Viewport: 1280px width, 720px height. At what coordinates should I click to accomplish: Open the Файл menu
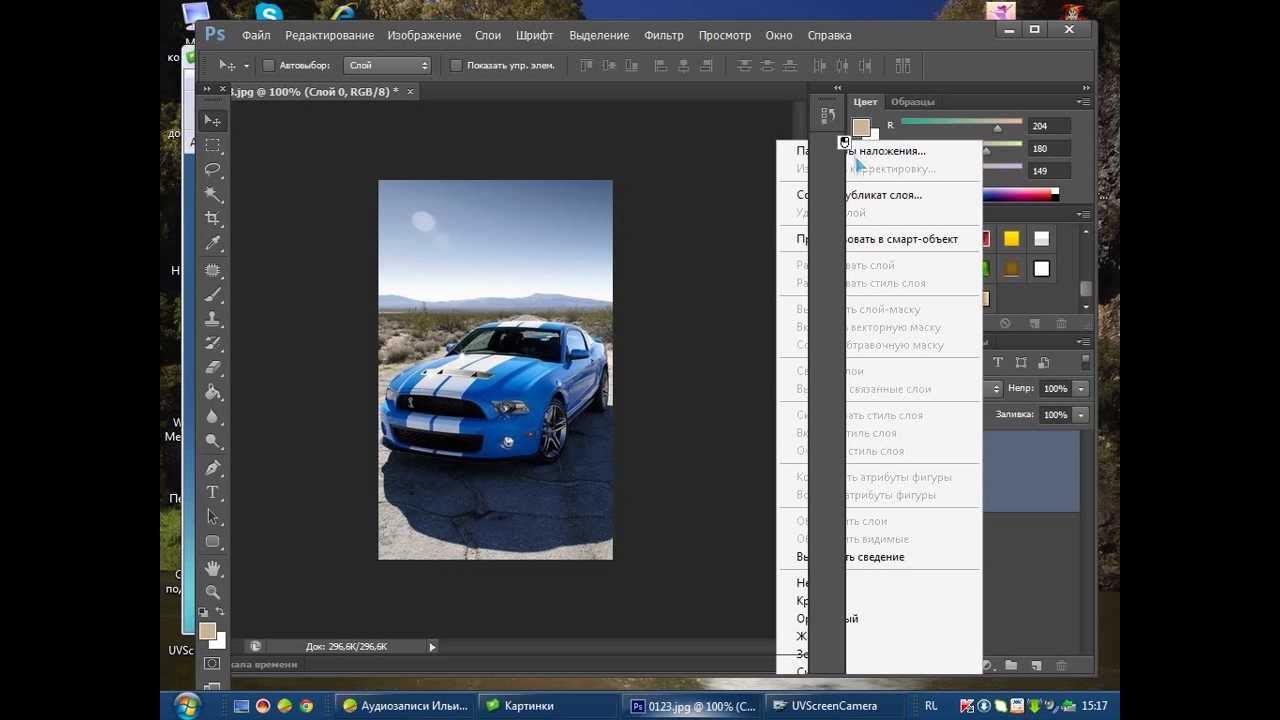click(x=256, y=35)
